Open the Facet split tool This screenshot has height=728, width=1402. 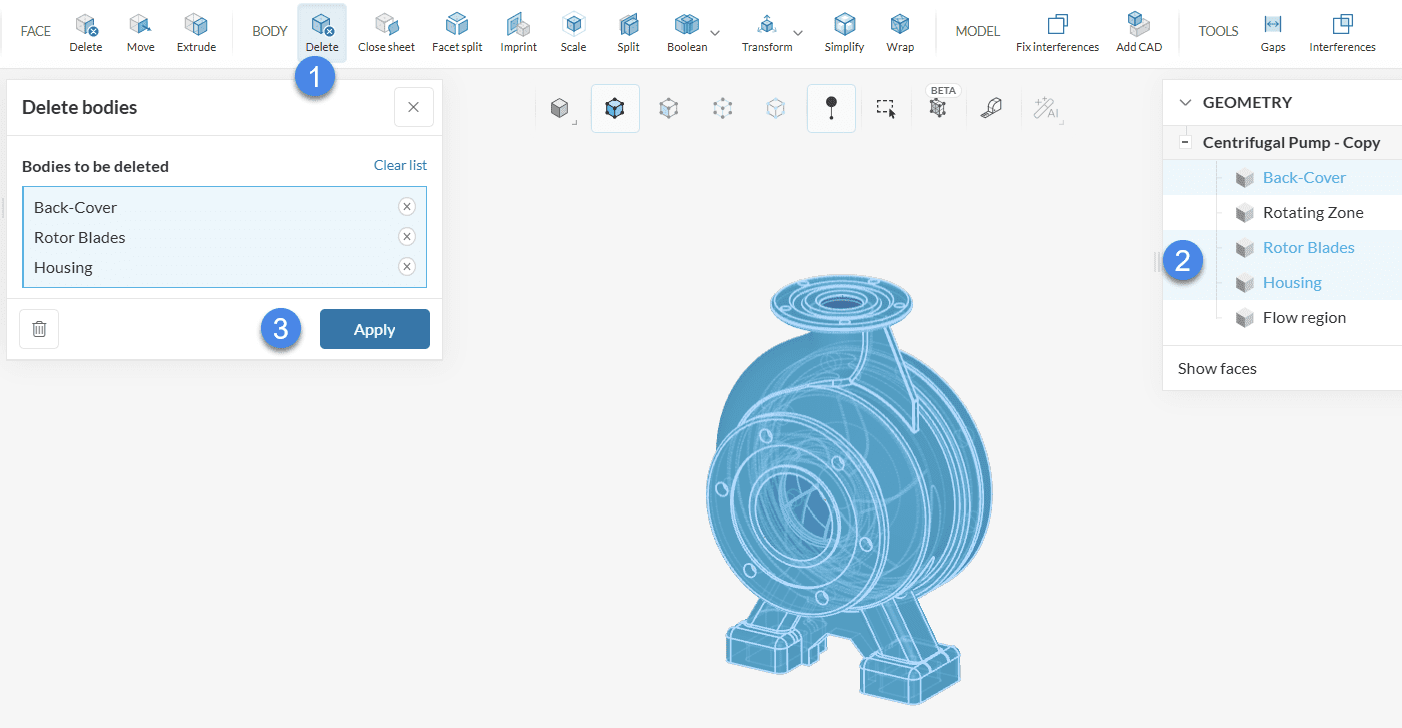point(457,32)
